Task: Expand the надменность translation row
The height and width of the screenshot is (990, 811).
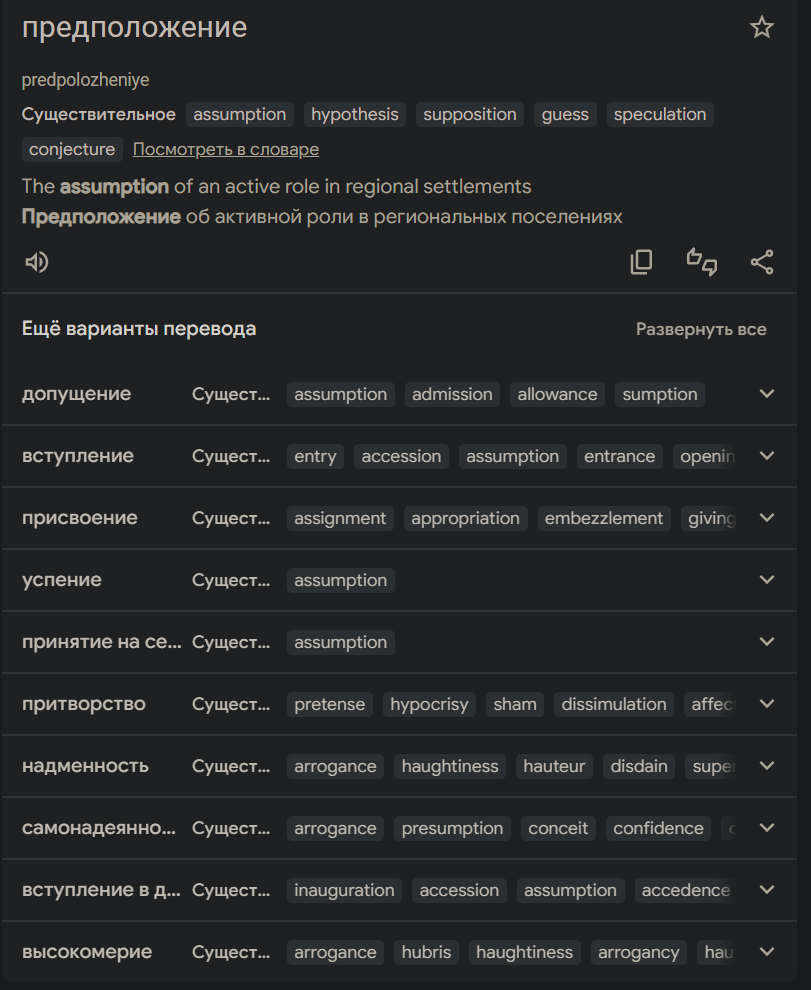Action: pos(767,766)
